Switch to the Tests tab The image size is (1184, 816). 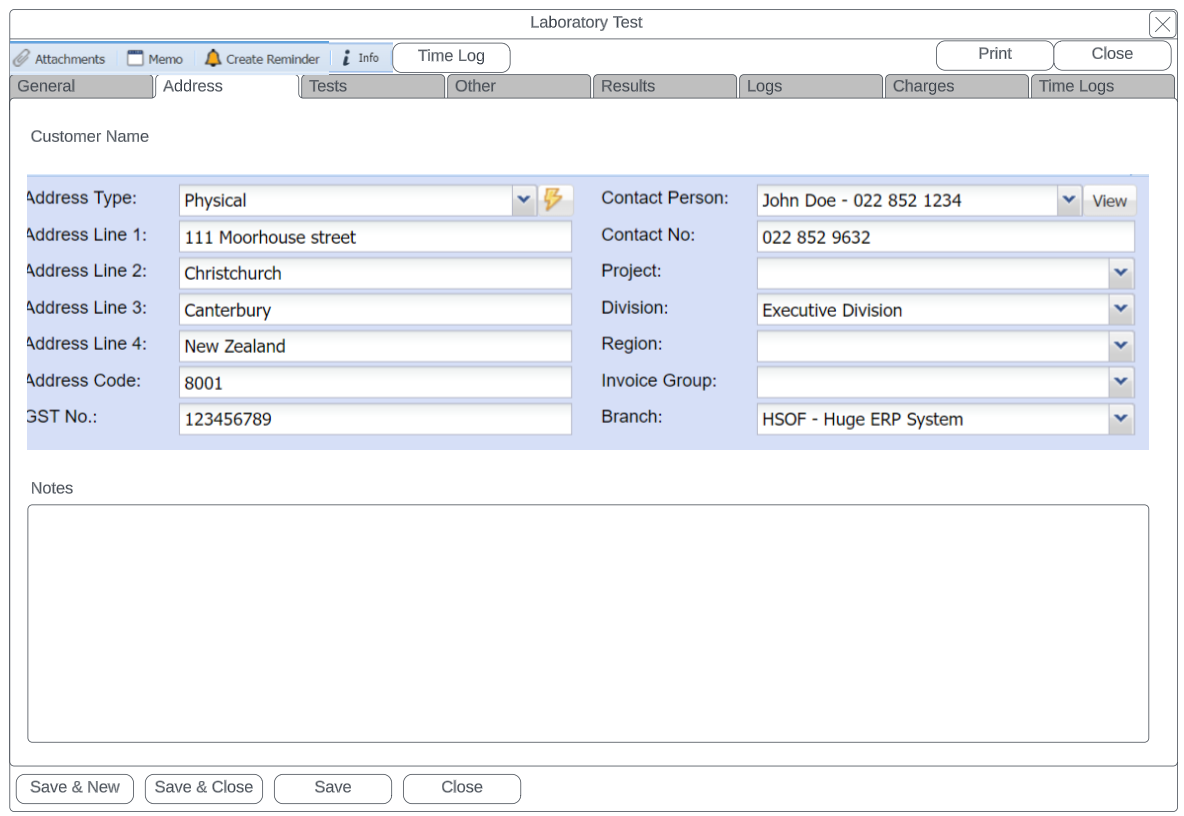click(x=372, y=87)
